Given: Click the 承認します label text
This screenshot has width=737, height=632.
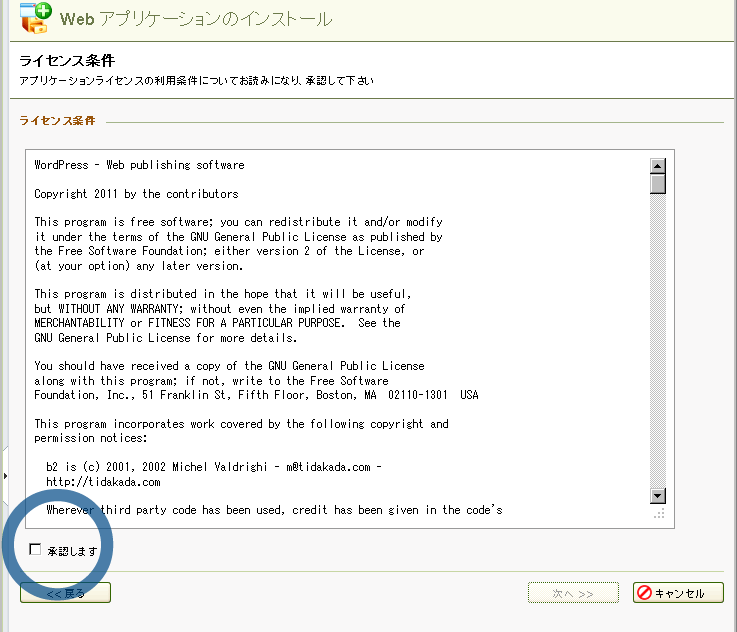Looking at the screenshot, I should [x=73, y=550].
